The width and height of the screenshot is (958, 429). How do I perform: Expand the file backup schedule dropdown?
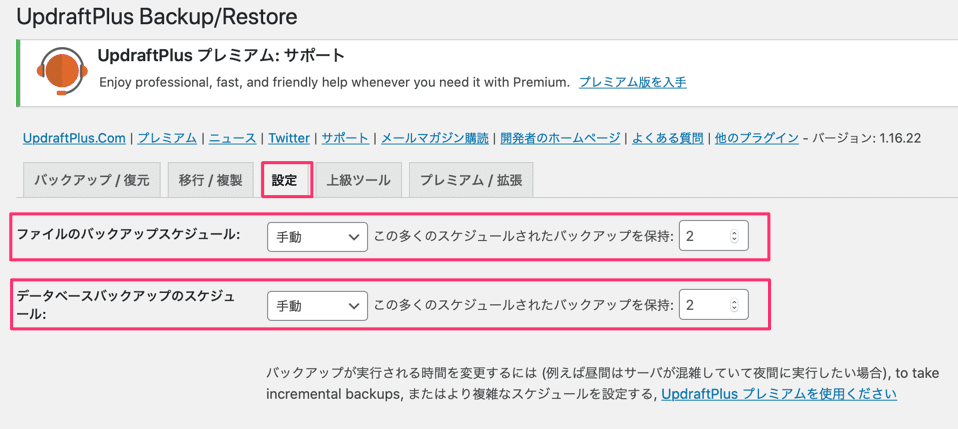click(317, 237)
